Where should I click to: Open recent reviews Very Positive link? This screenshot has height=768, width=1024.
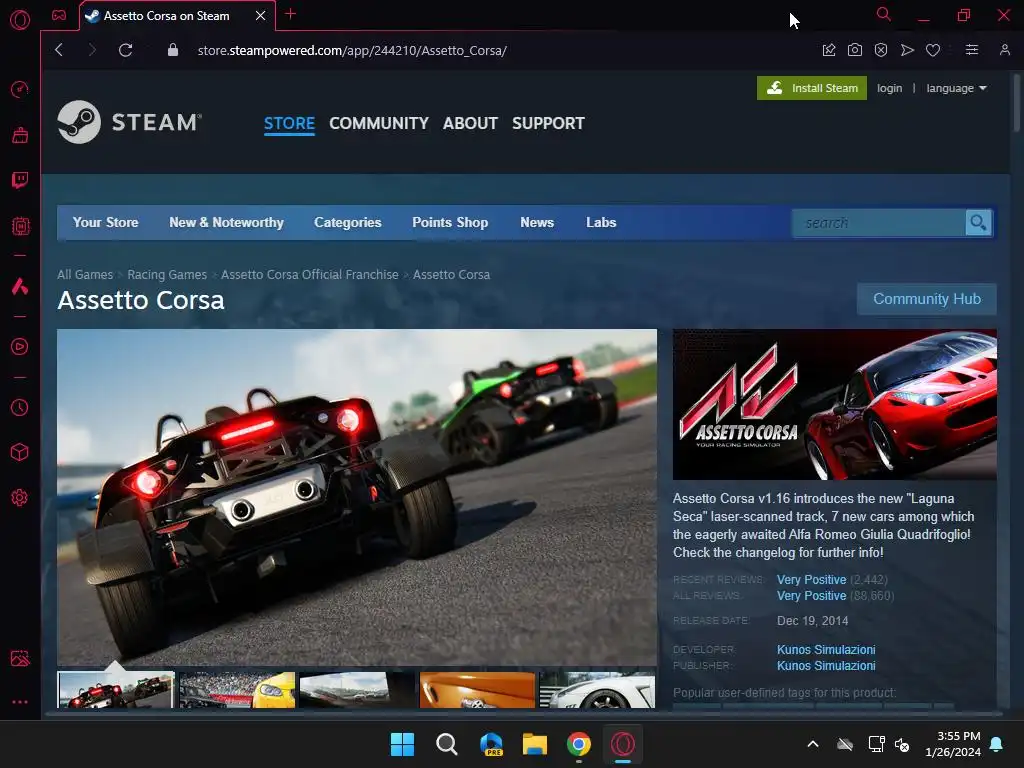point(811,580)
